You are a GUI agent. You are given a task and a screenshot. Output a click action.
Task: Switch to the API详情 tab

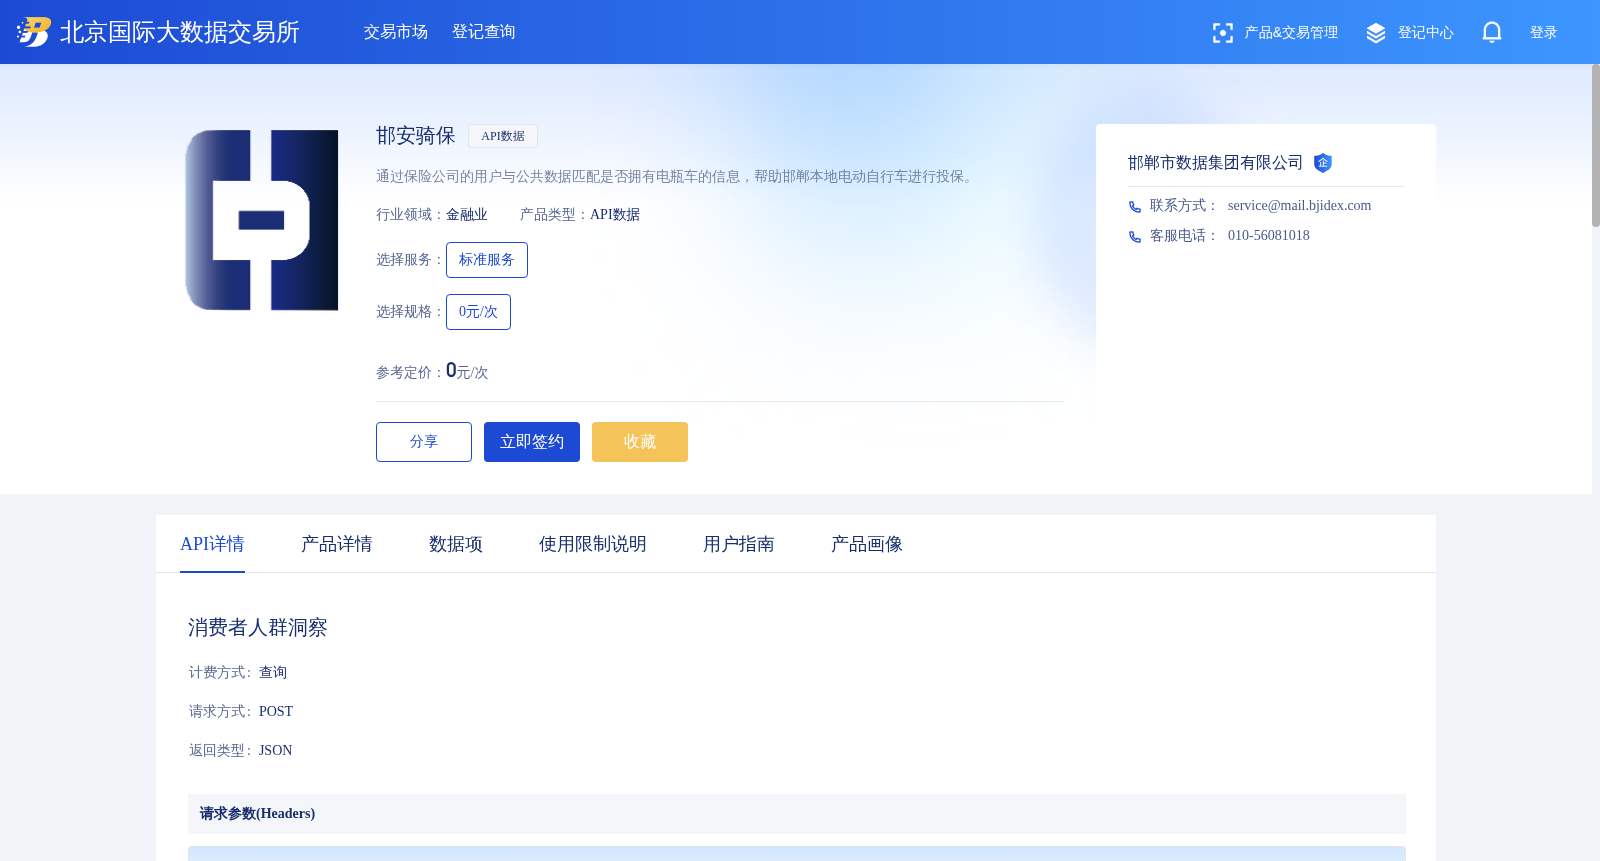pos(212,544)
